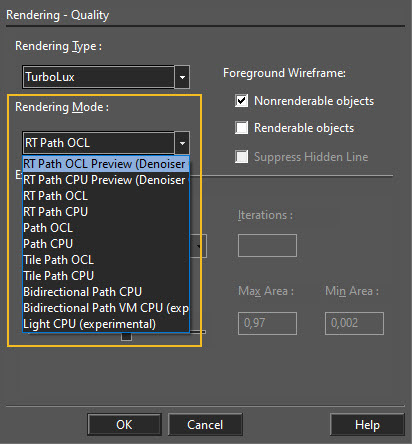Choose Bidirectional Path CPU option
This screenshot has width=412, height=444.
pos(106,292)
